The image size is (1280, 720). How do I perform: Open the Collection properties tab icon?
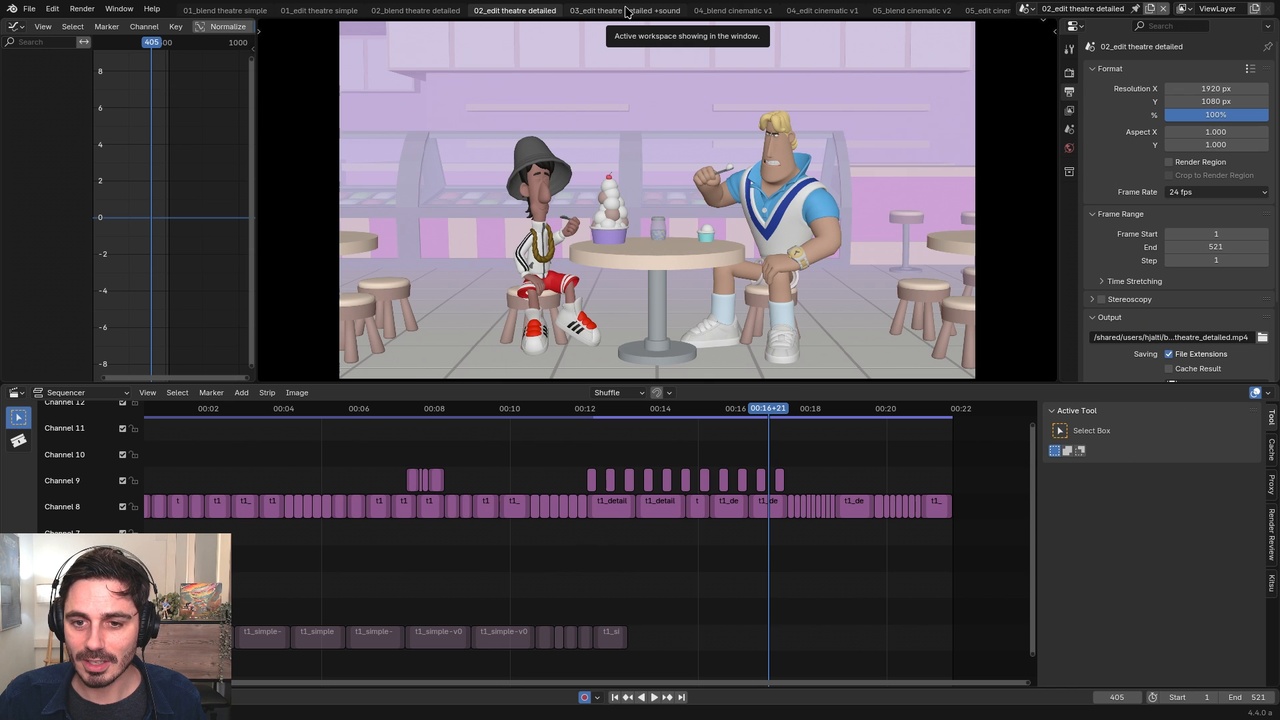coord(1069,172)
